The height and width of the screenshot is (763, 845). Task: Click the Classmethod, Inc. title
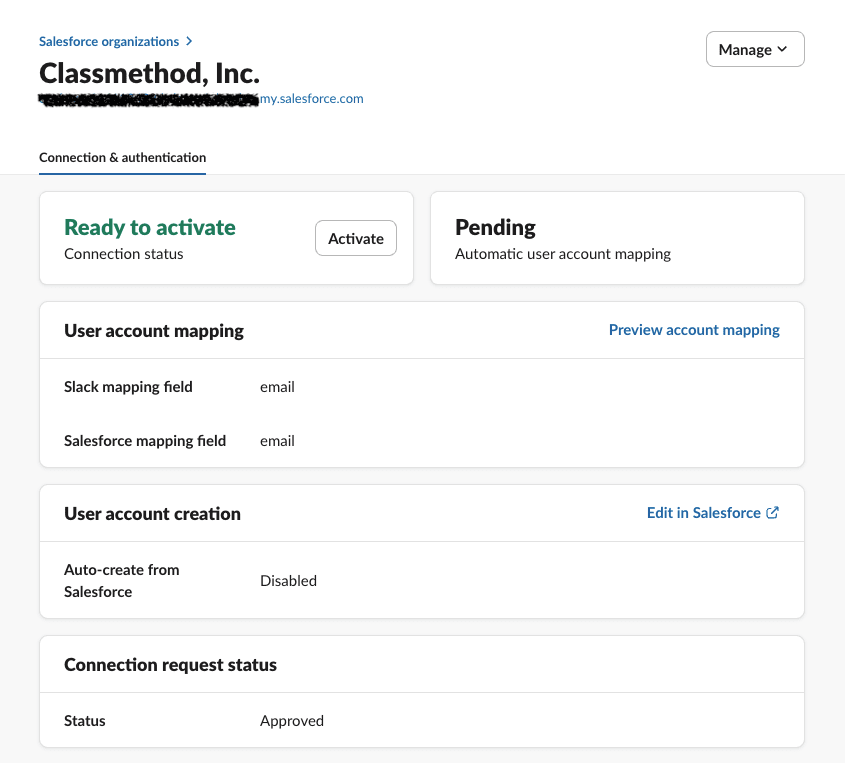click(x=149, y=73)
